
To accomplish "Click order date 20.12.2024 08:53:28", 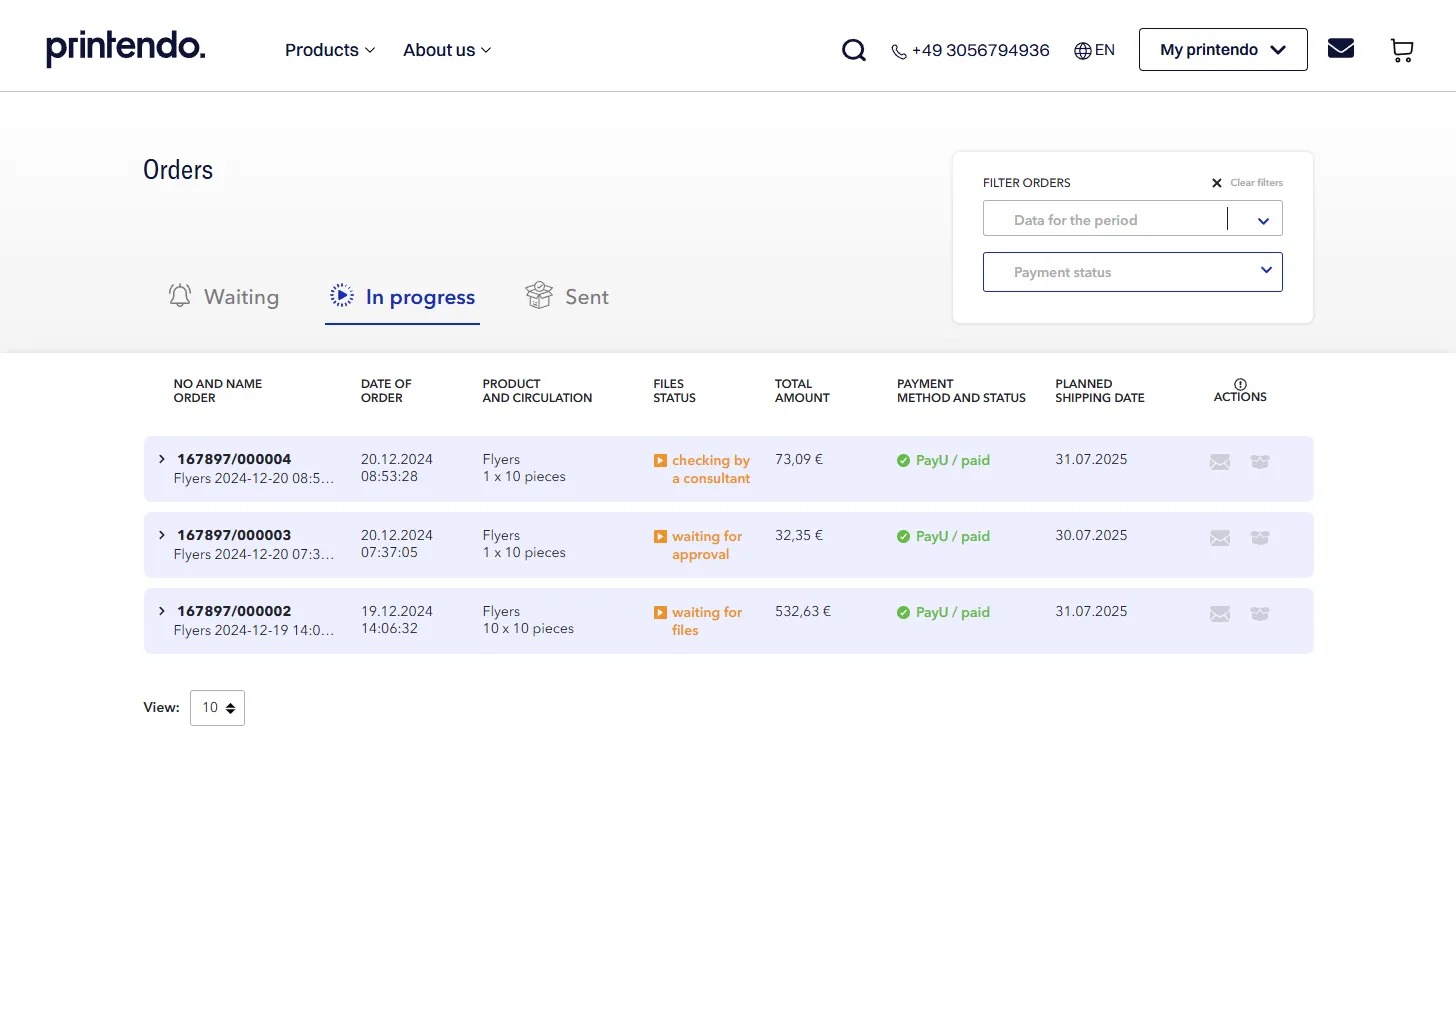I will pos(397,468).
